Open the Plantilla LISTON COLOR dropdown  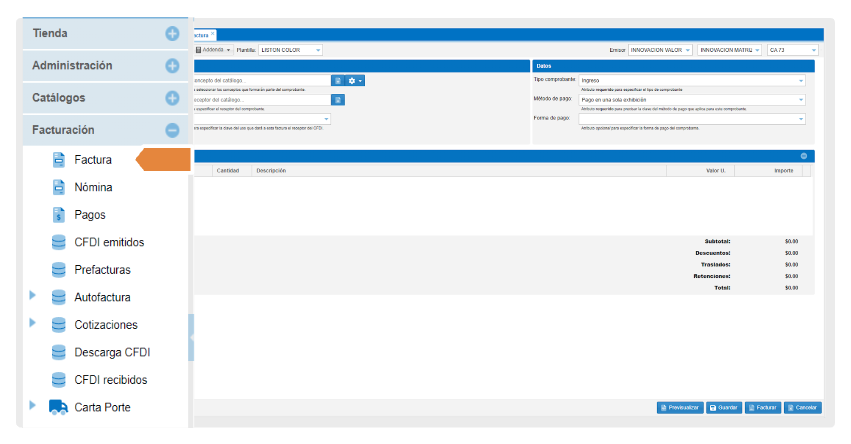pyautogui.click(x=290, y=50)
